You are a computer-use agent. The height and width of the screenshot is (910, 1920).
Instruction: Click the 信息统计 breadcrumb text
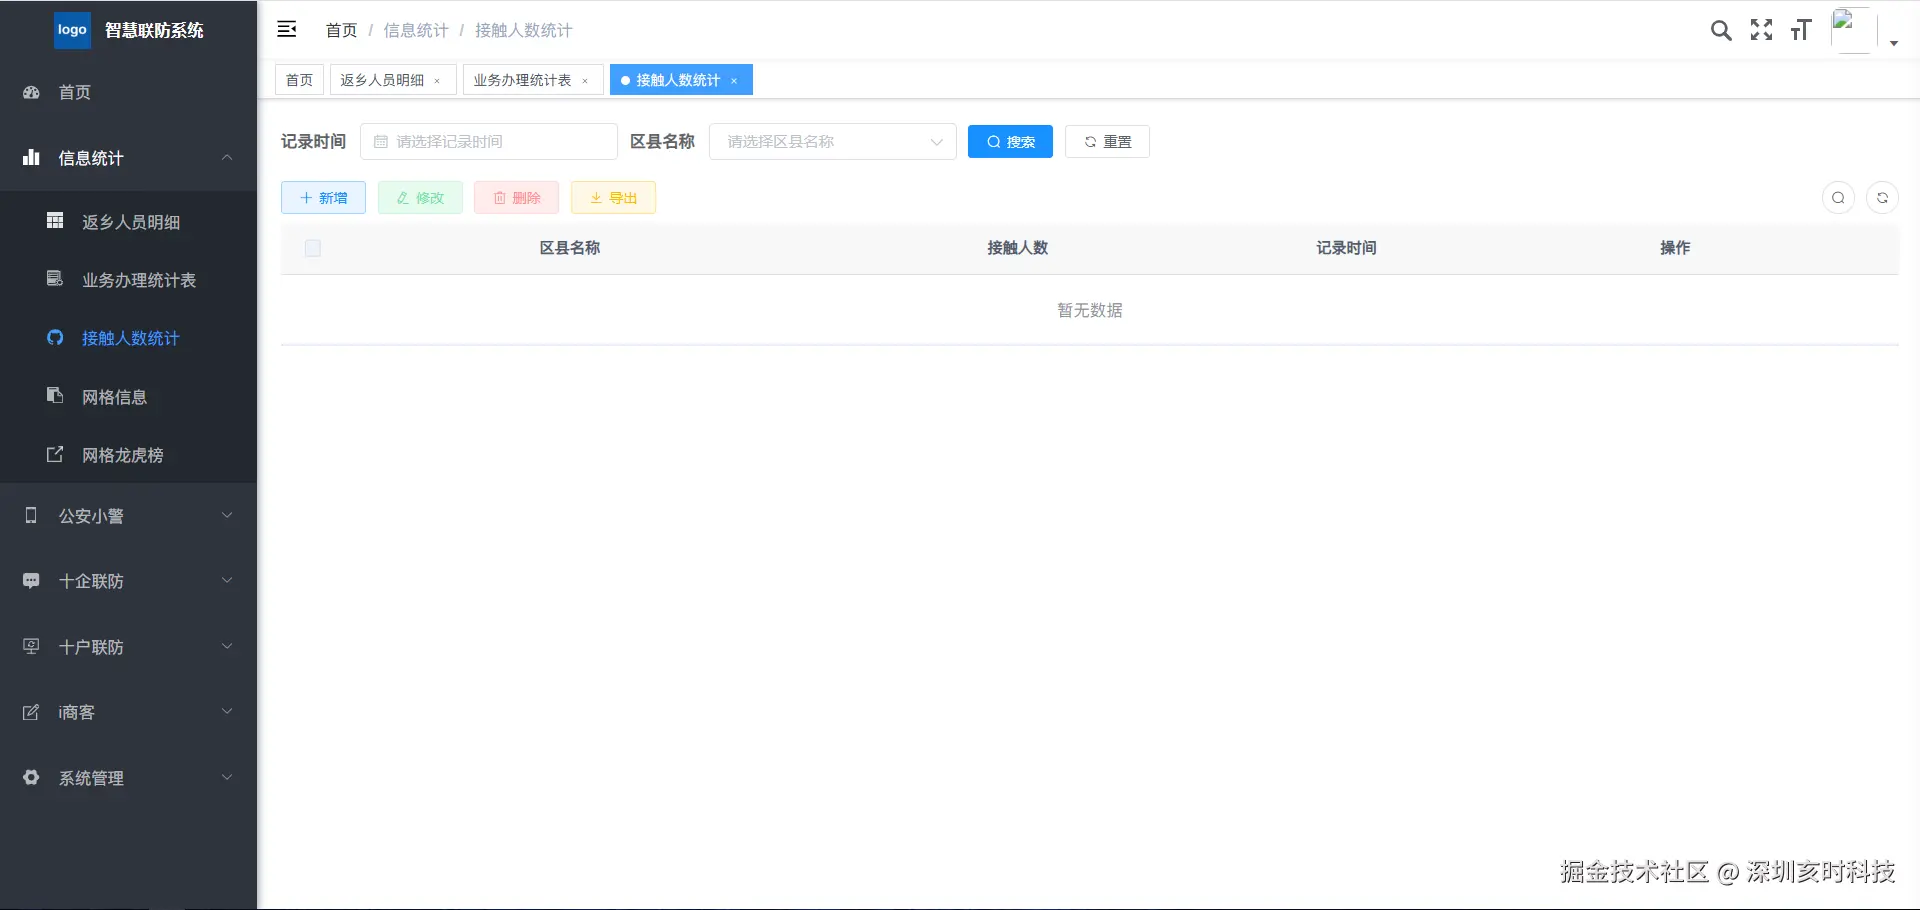[x=416, y=30]
